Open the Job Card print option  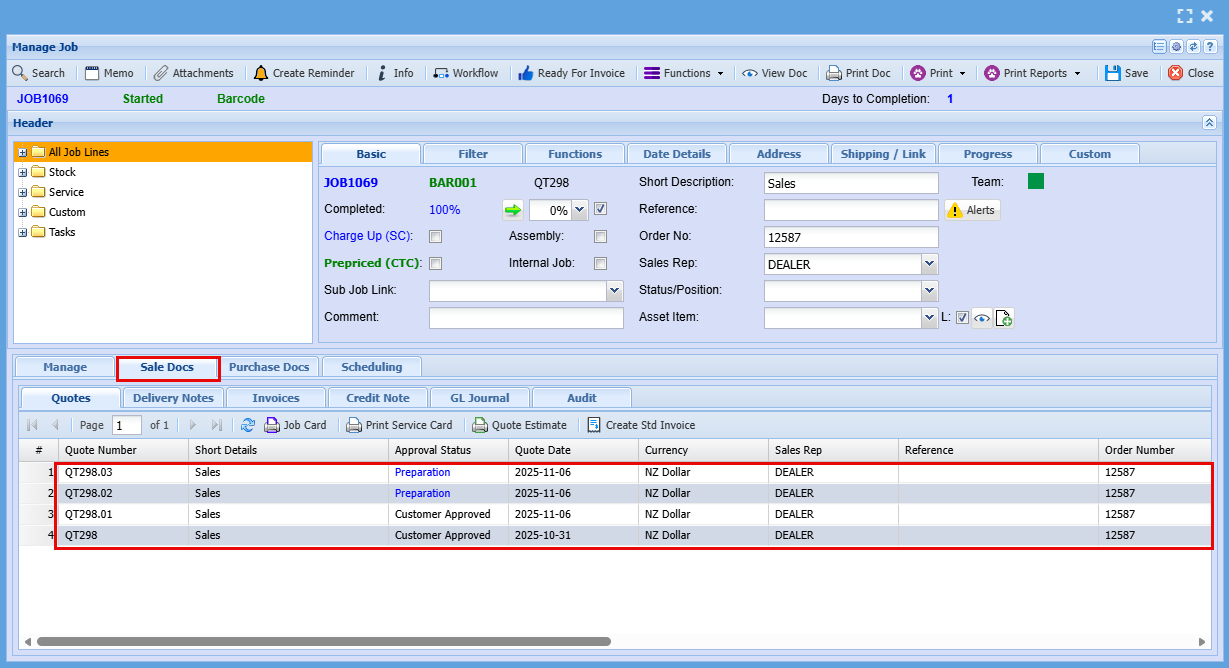tap(296, 425)
